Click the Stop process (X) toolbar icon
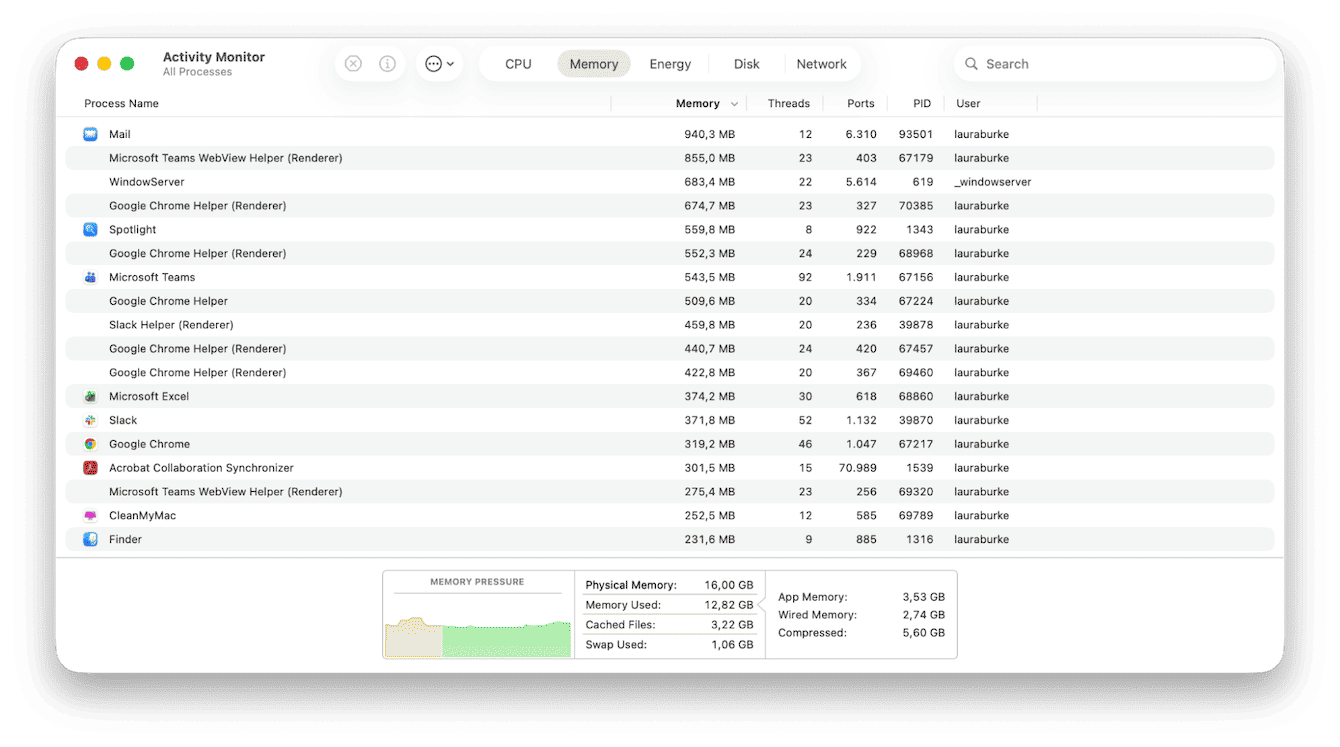The width and height of the screenshot is (1340, 747). pos(353,63)
